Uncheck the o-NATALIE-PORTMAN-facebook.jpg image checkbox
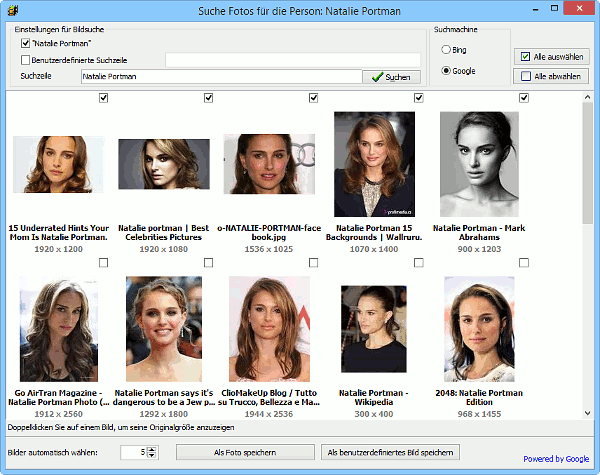Viewport: 600px width, 475px height. coord(313,98)
